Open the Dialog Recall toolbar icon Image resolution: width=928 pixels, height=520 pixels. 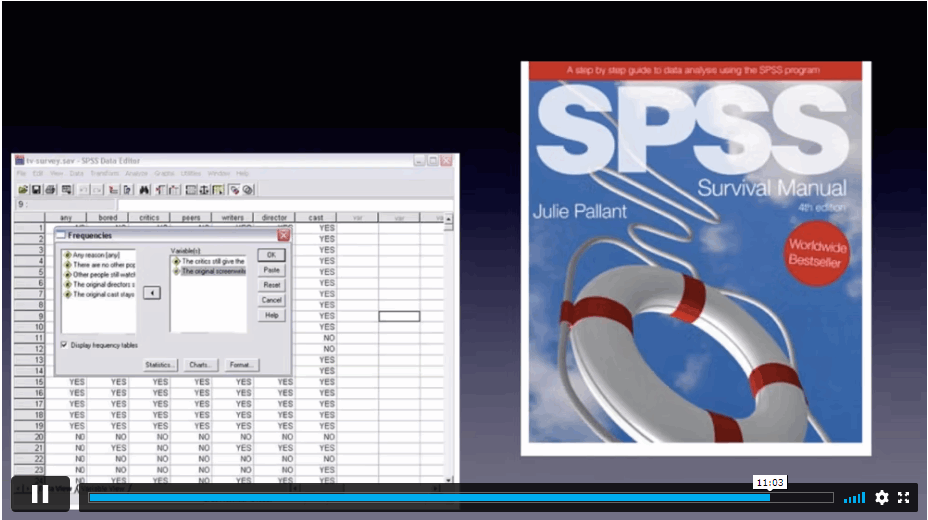click(x=66, y=190)
